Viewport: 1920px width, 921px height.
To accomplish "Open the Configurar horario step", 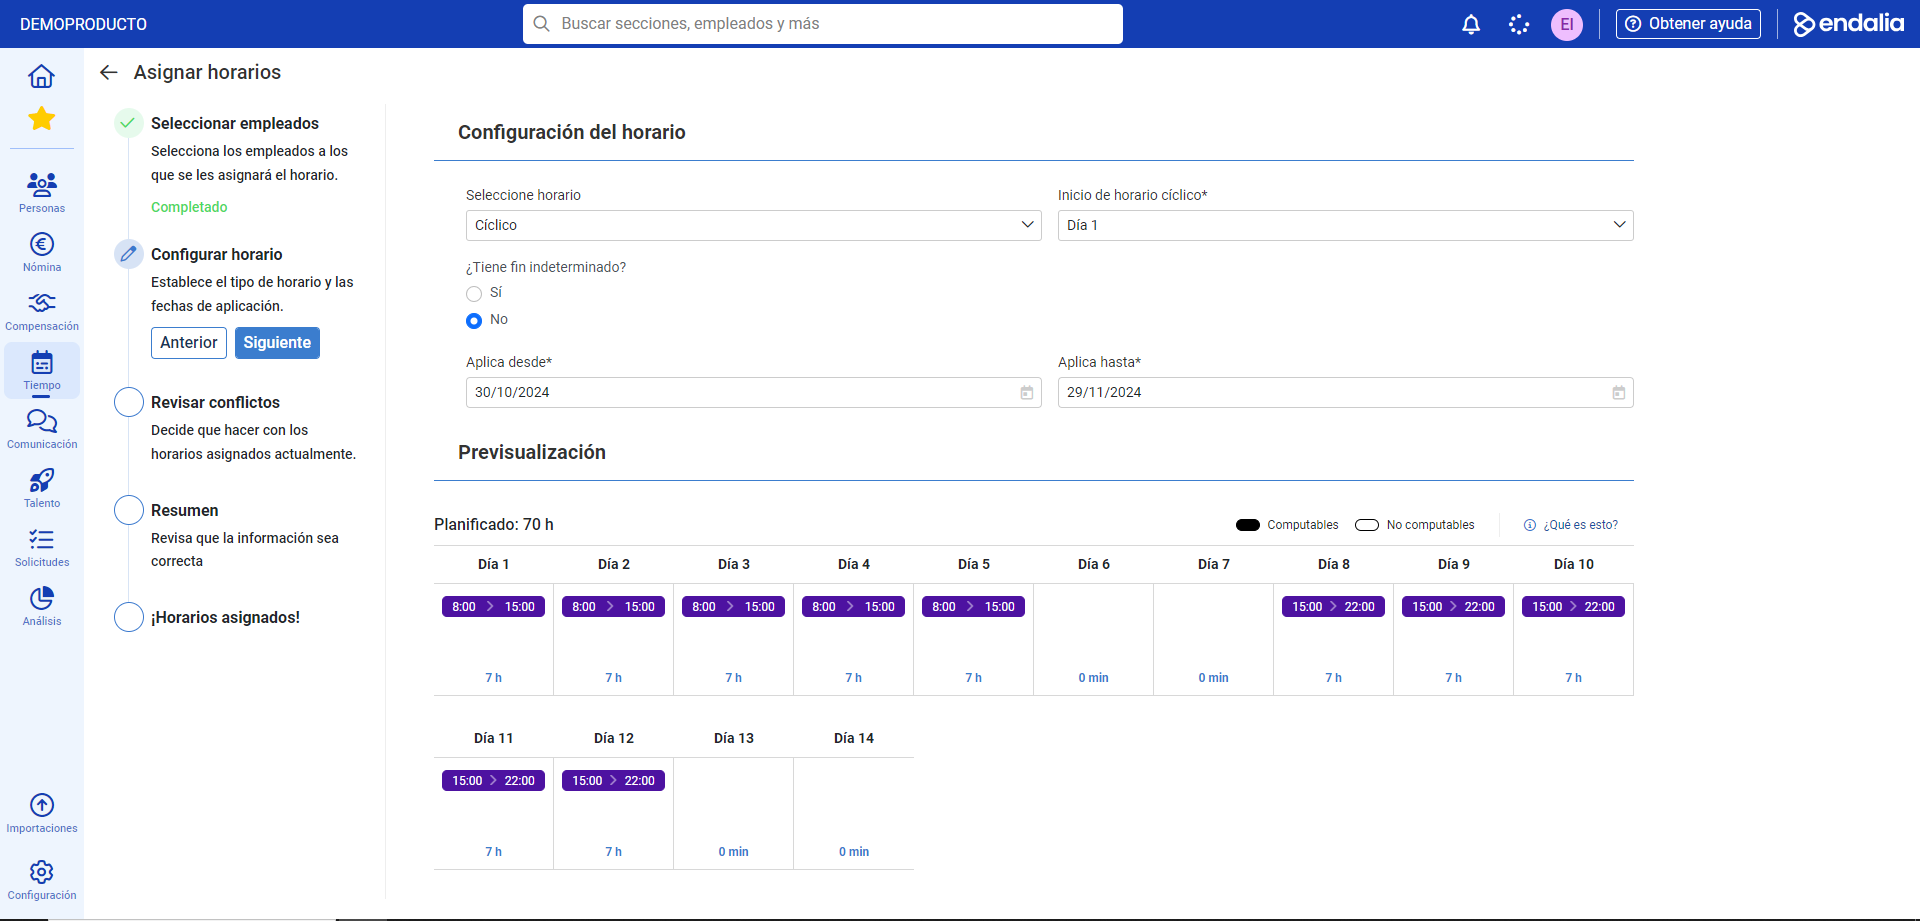I will pyautogui.click(x=217, y=254).
